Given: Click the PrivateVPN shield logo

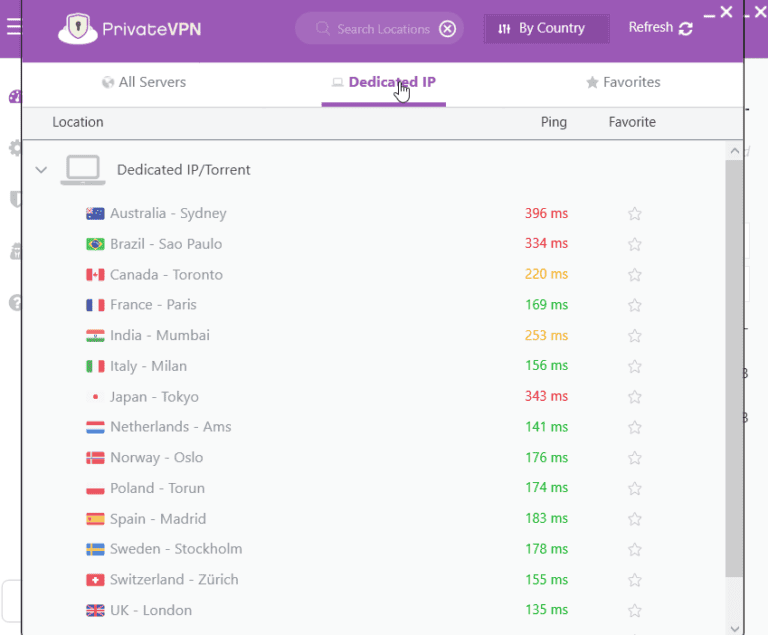Looking at the screenshot, I should 77,28.
